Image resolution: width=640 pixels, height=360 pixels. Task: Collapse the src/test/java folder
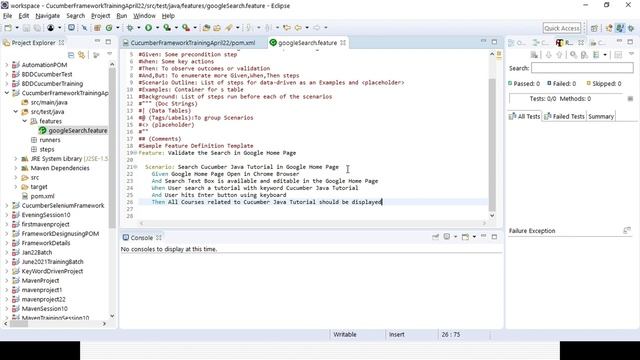point(16,112)
